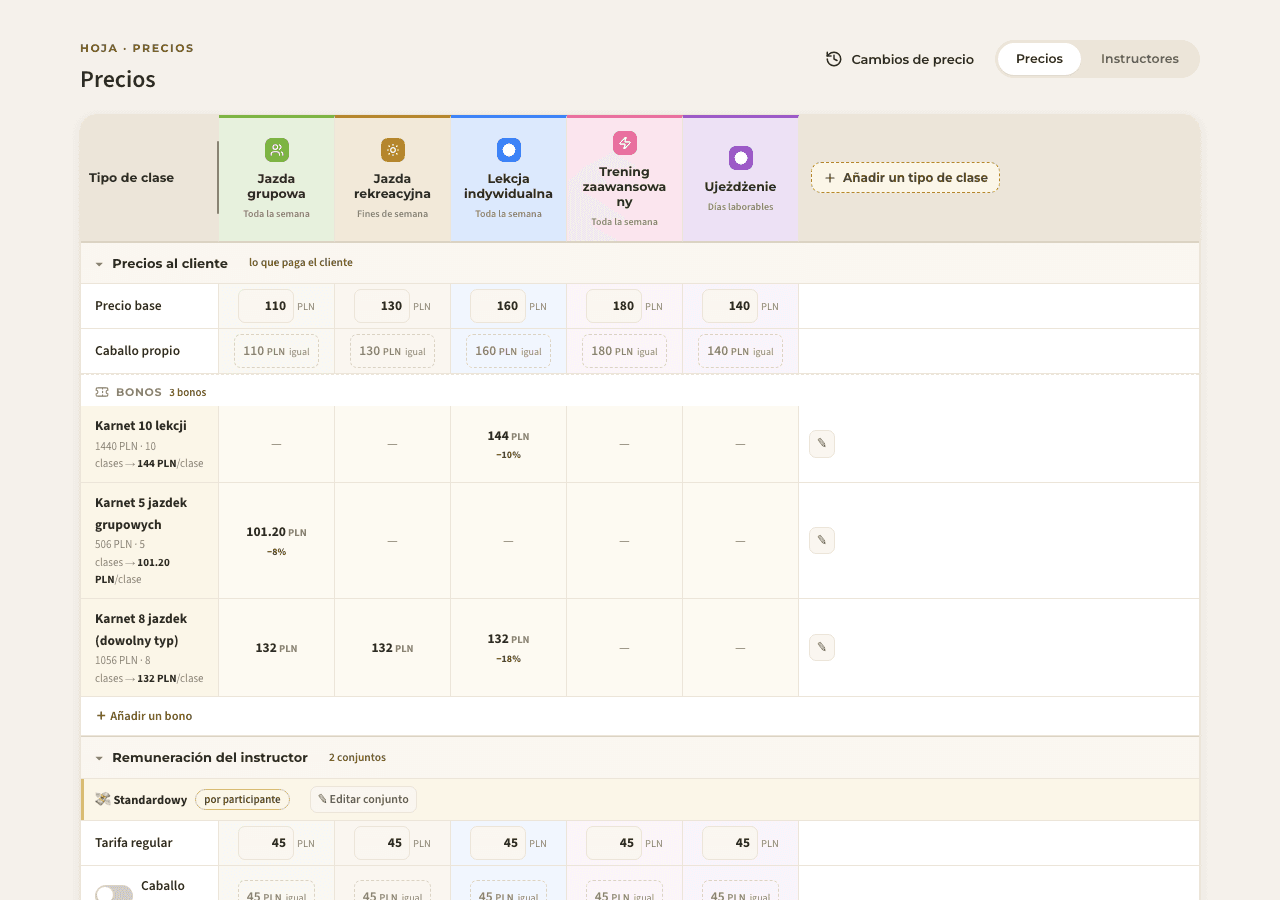Open Cambios de precio history
Image resolution: width=1280 pixels, height=900 pixels.
[x=900, y=59]
